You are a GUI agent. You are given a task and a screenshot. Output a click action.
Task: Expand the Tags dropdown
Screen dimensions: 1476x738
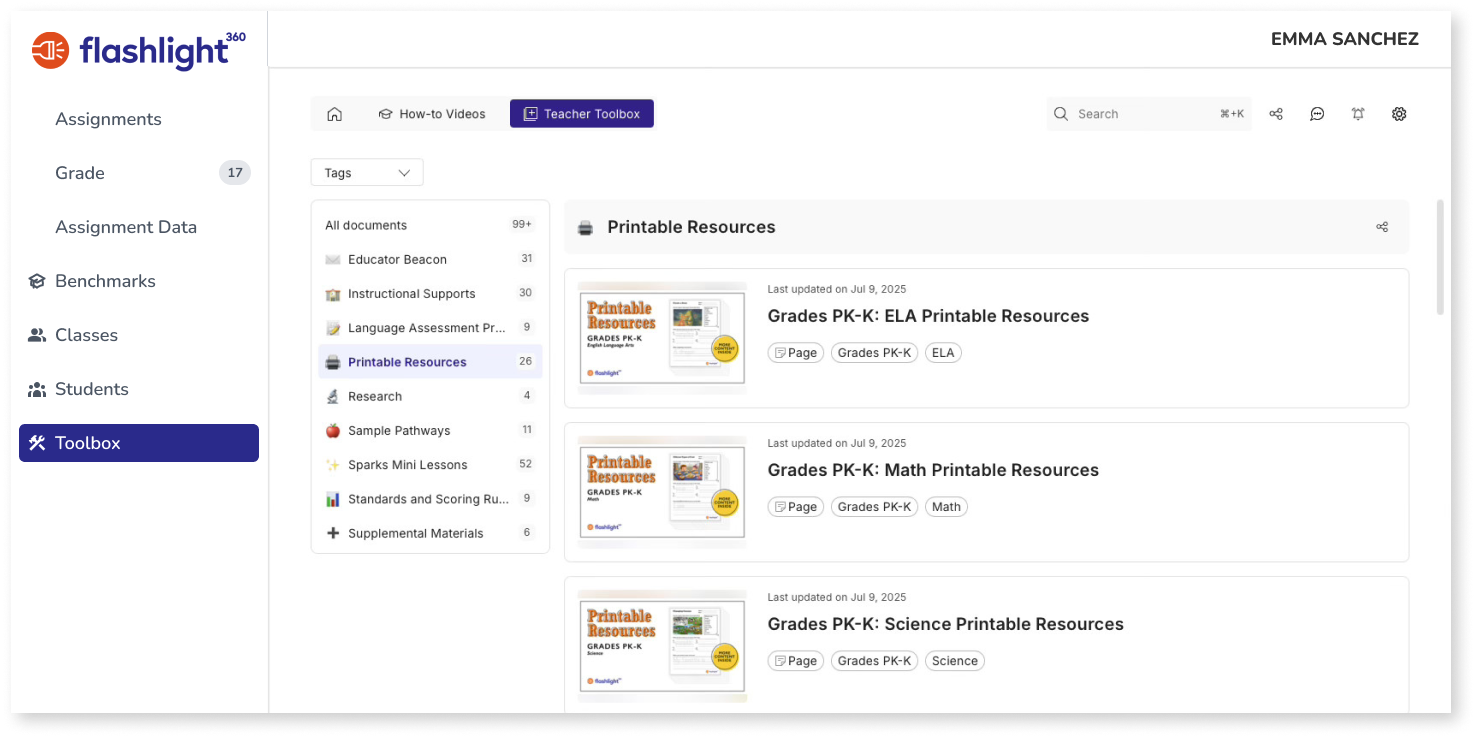[367, 173]
